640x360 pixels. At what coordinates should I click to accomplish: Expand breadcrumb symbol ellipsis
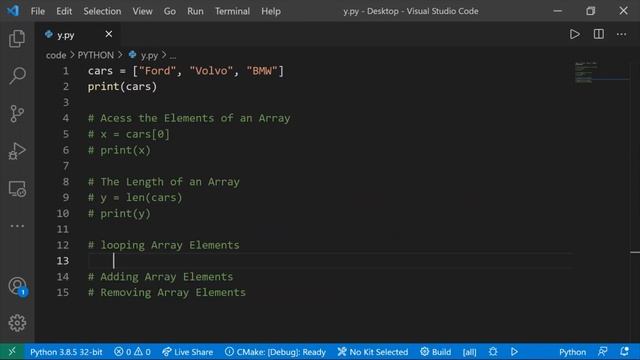(x=173, y=56)
